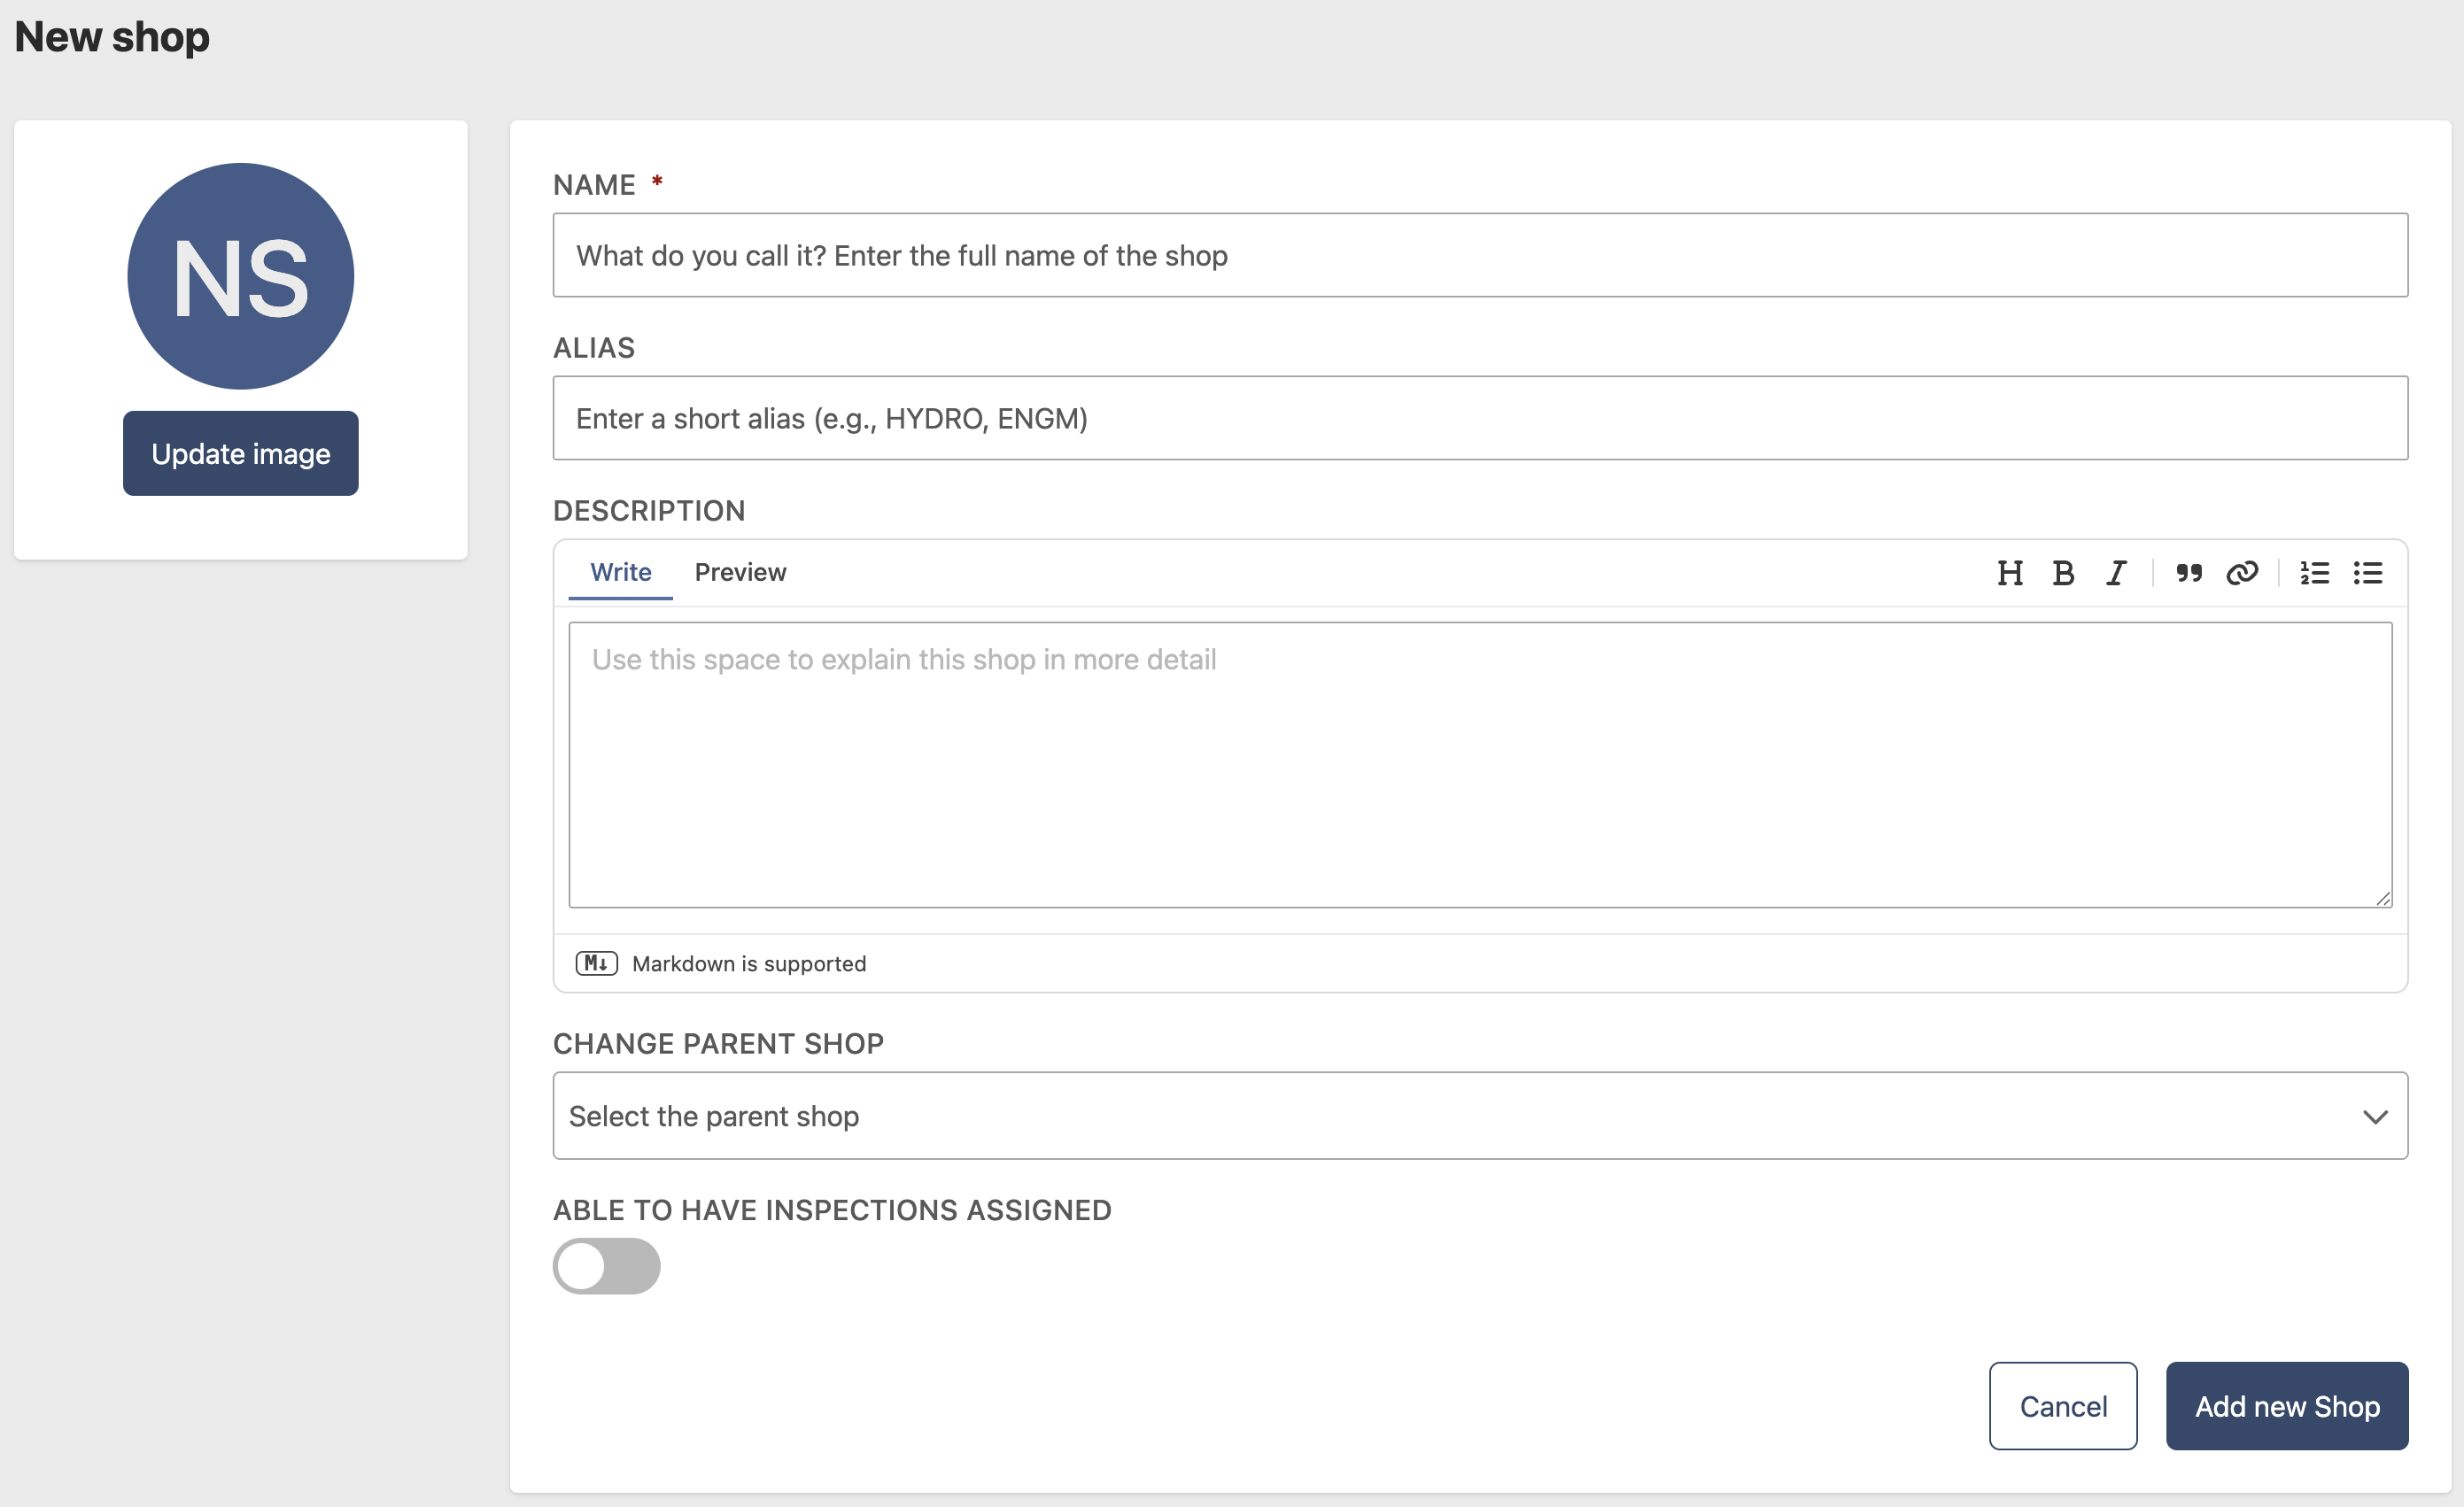Insert a bulleted list
The height and width of the screenshot is (1507, 2464).
click(2368, 573)
